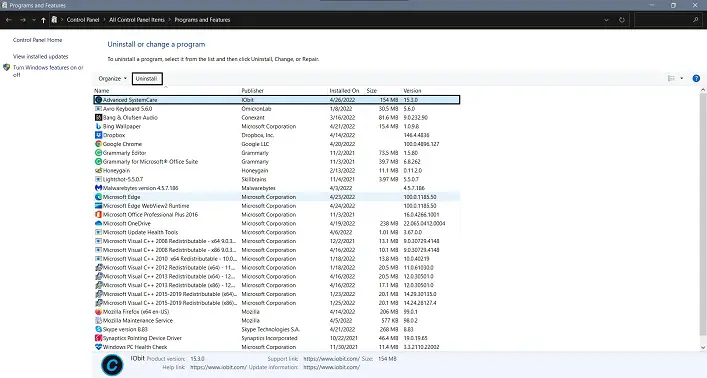Click the Bing Wallpaper icon
This screenshot has width=707, height=378.
coord(98,126)
